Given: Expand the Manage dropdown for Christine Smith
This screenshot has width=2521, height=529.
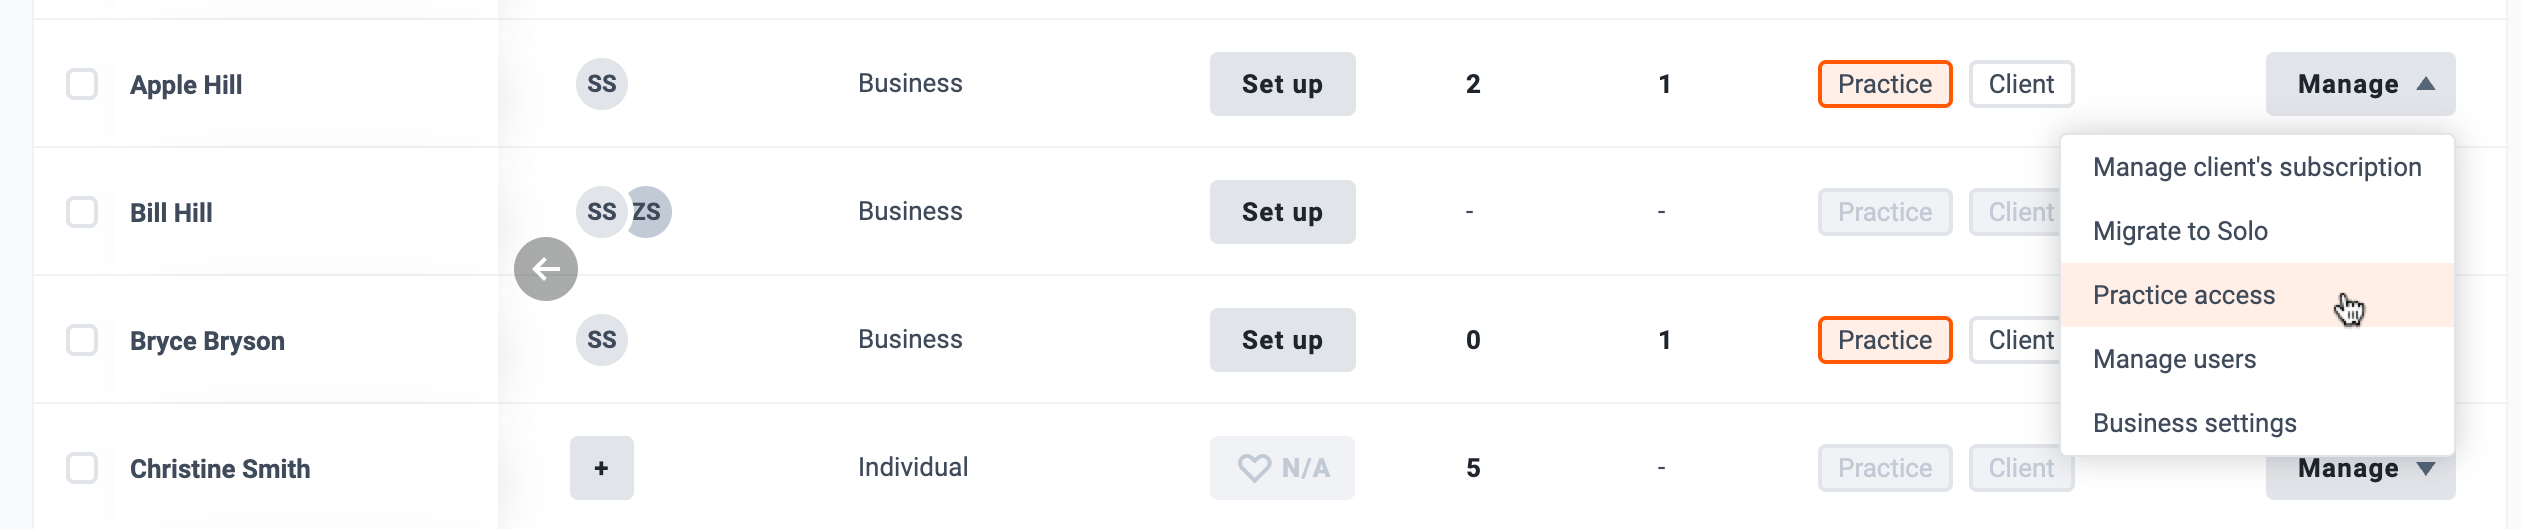Looking at the screenshot, I should pyautogui.click(x=2360, y=478).
